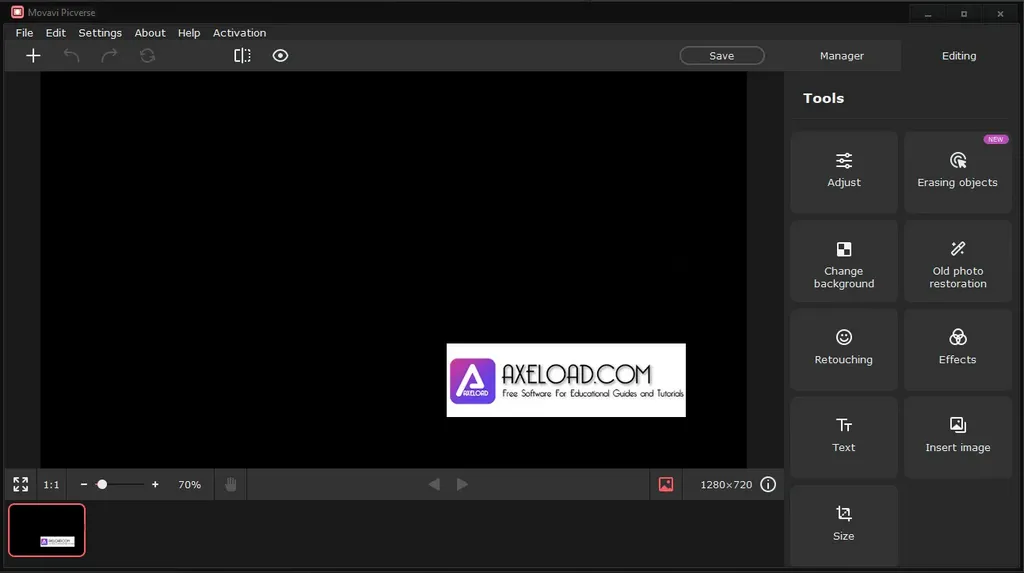Maximize the Movavi Picverse window
This screenshot has height=573, width=1024.
(x=964, y=13)
